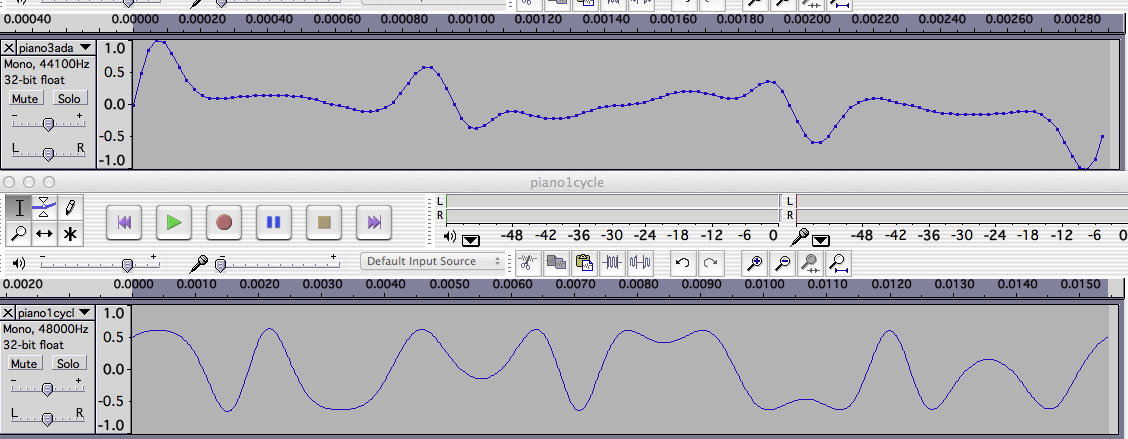
Task: Select the Multi-tool asterisk mode
Action: pyautogui.click(x=70, y=233)
